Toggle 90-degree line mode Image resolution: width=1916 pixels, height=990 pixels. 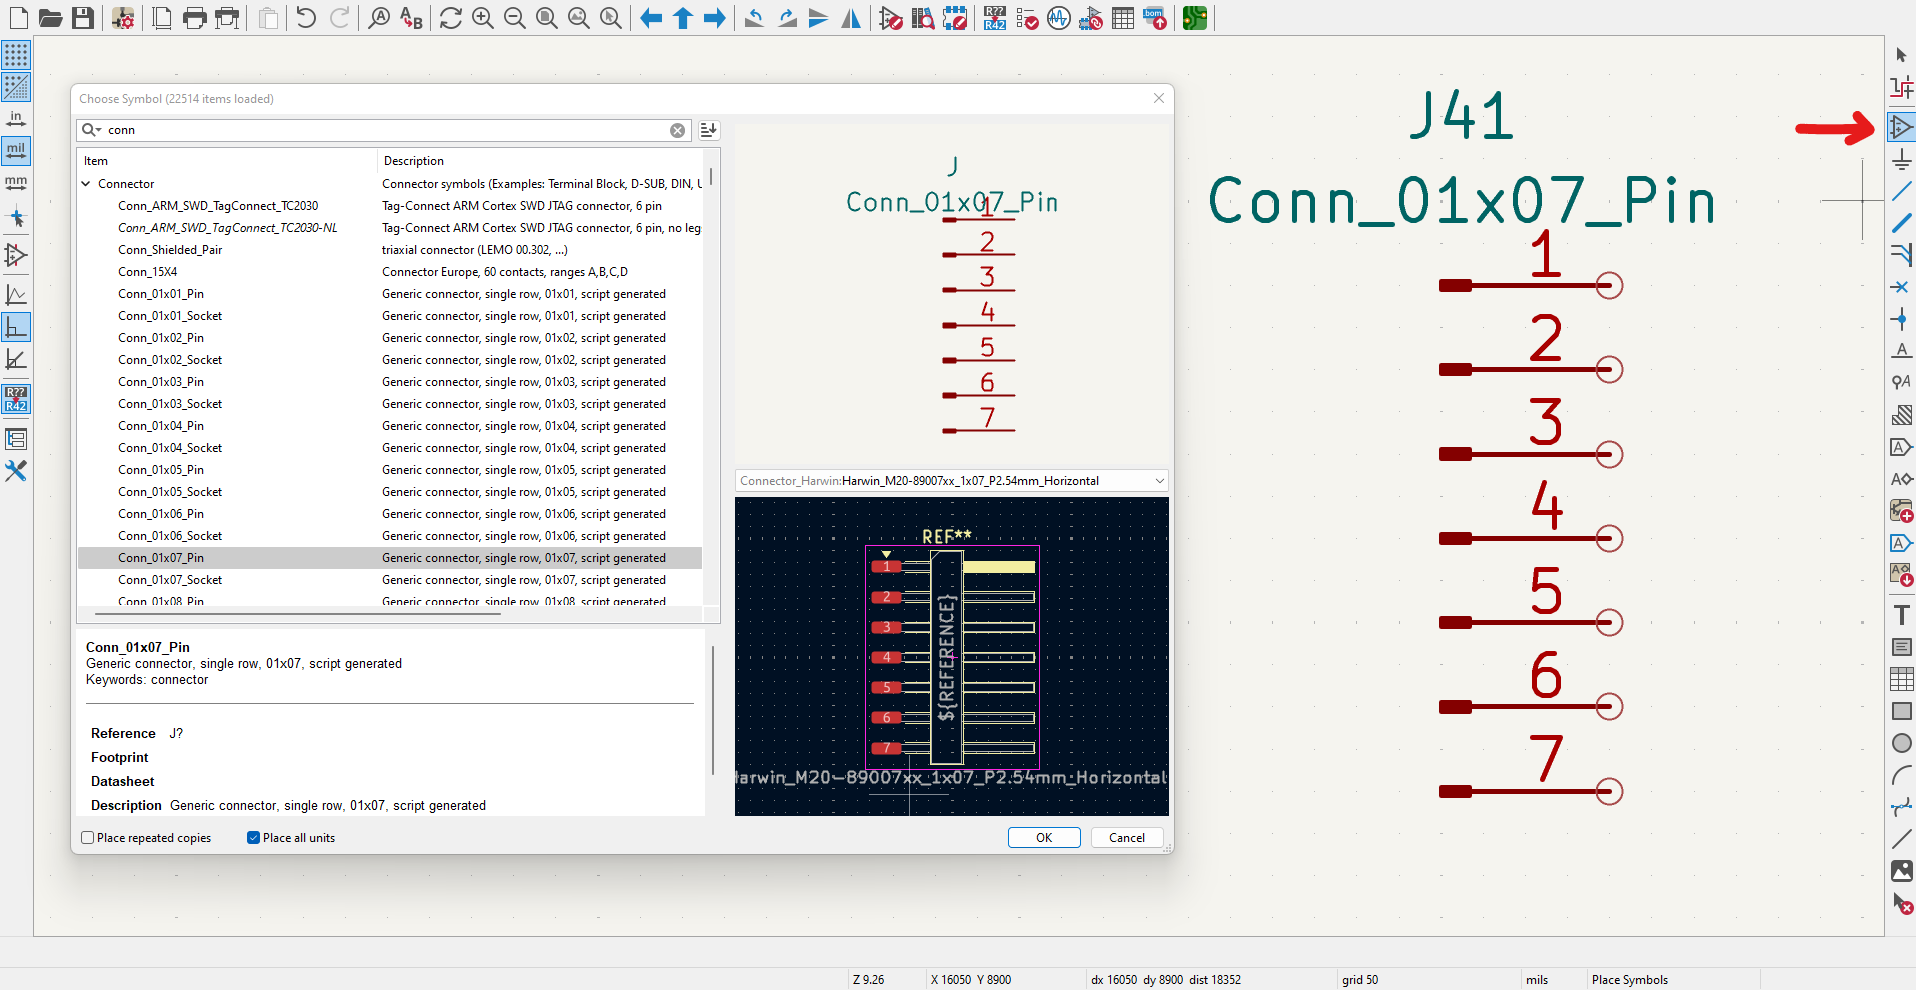[16, 327]
